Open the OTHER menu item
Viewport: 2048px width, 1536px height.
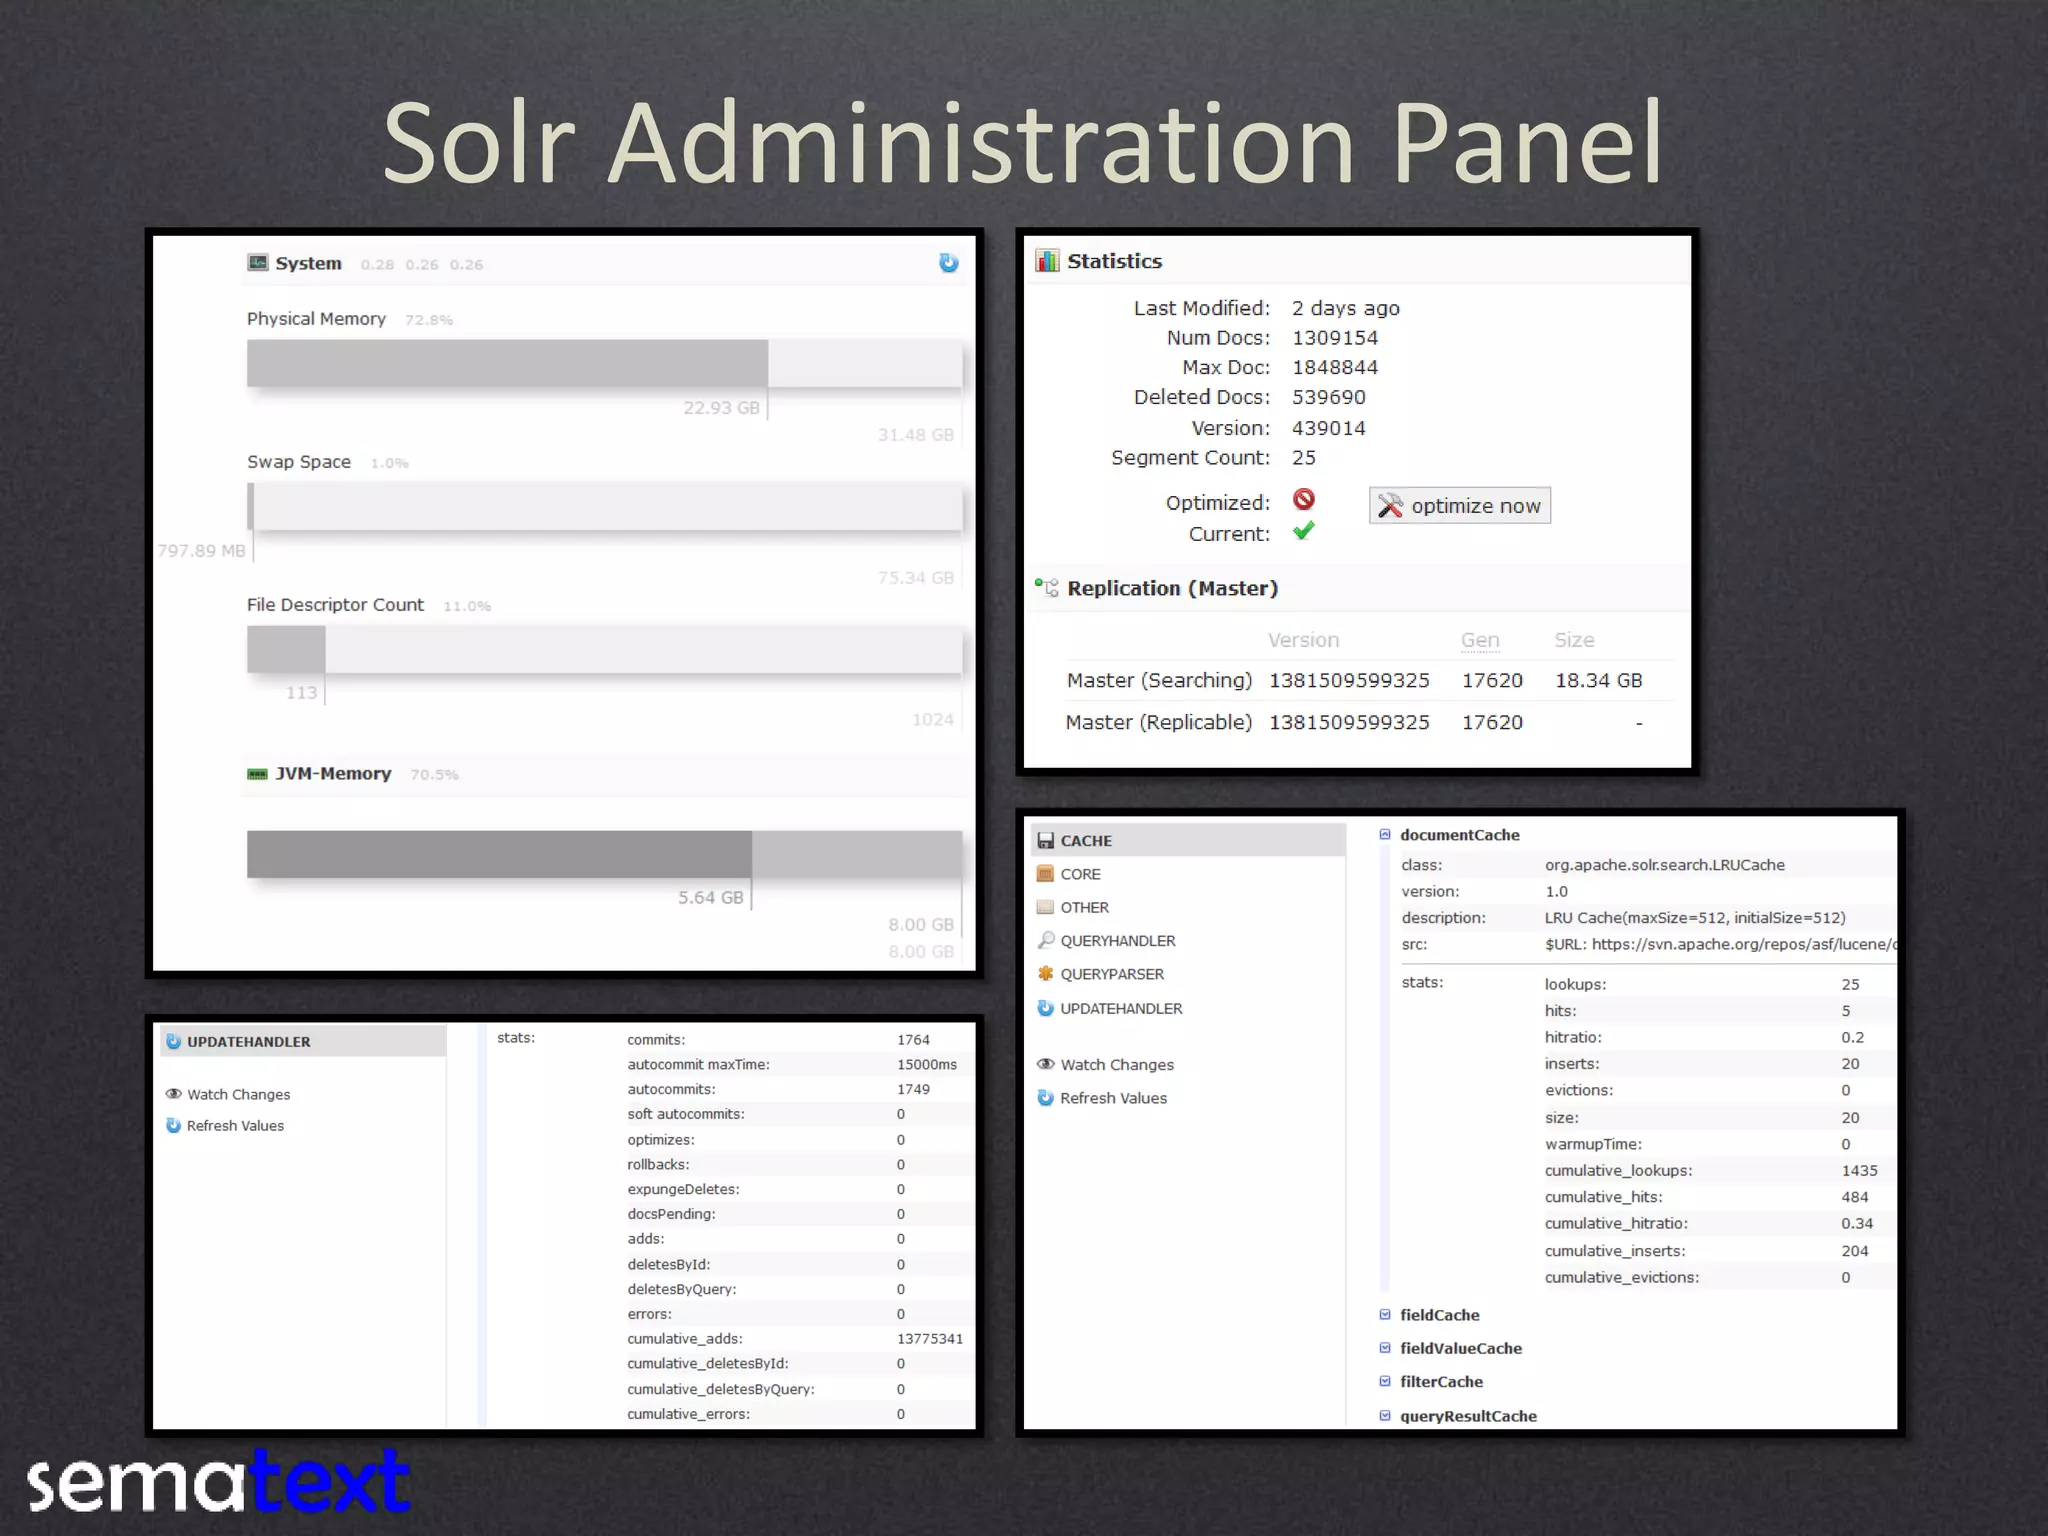1084,907
